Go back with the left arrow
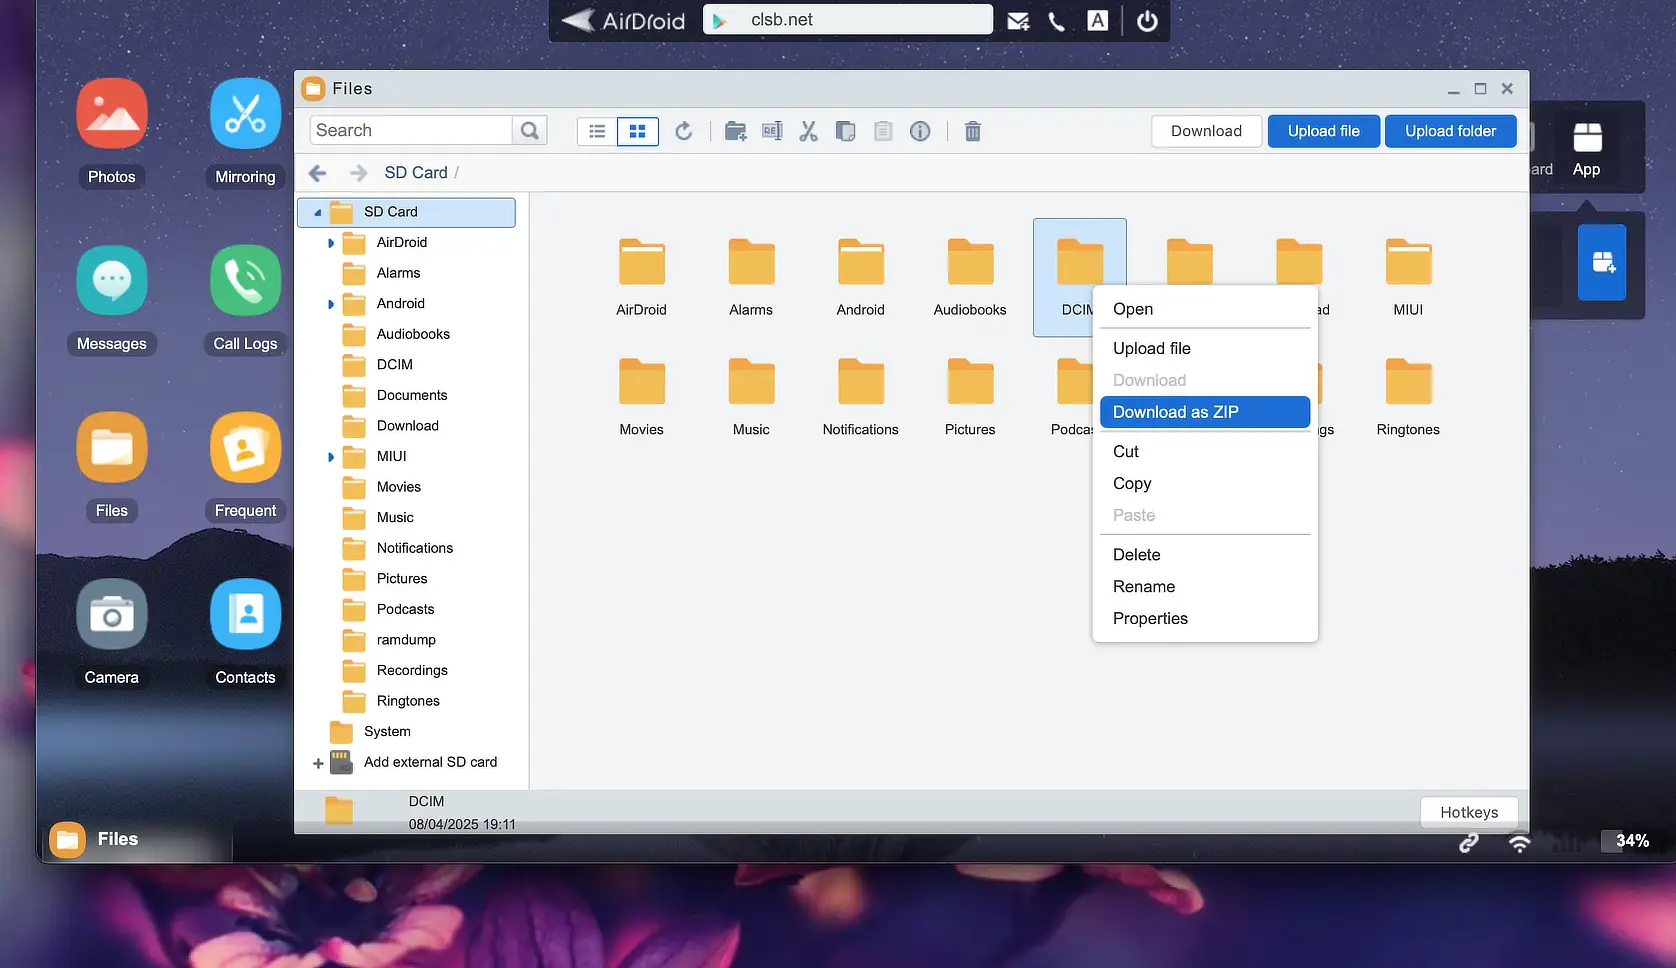The width and height of the screenshot is (1676, 968). (318, 173)
